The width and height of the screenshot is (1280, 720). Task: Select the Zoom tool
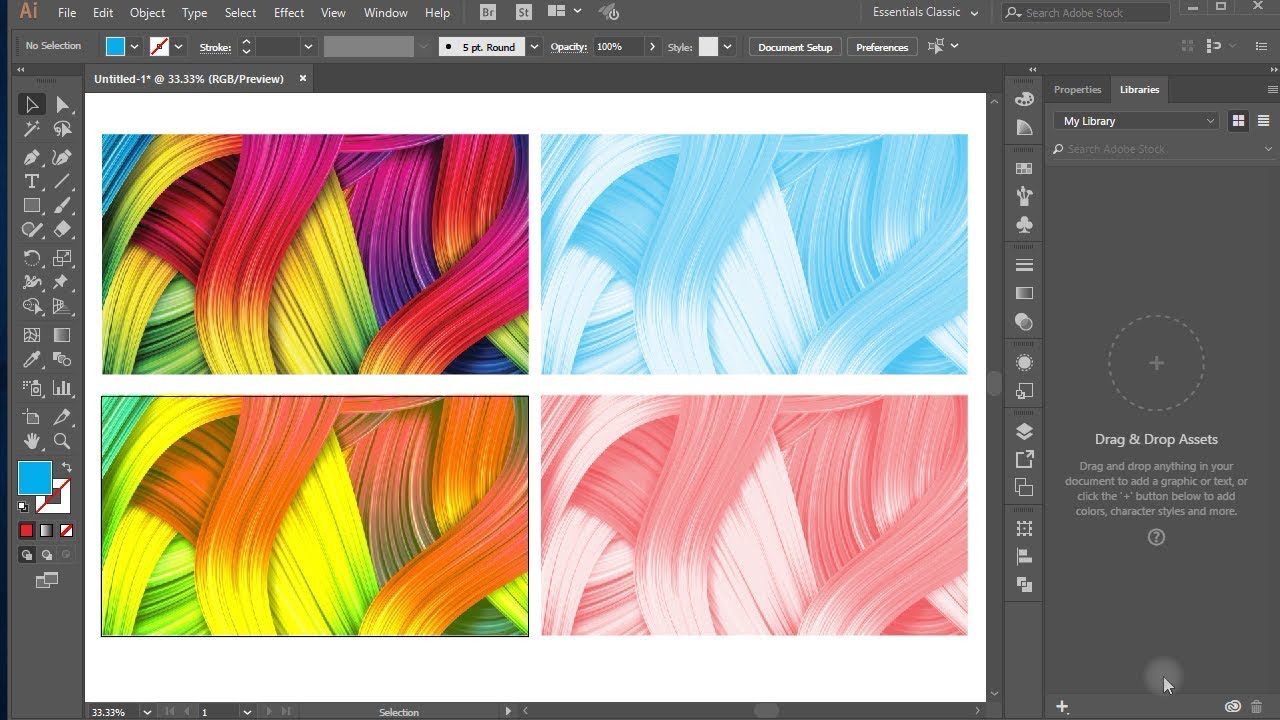(x=60, y=441)
